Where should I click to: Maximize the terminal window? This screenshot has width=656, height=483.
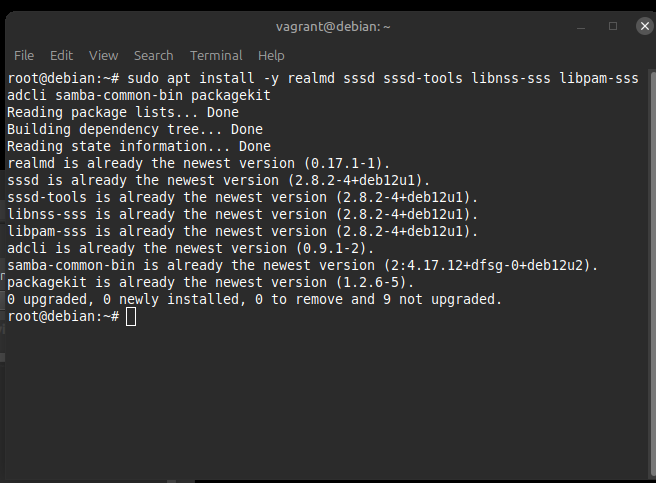(613, 26)
